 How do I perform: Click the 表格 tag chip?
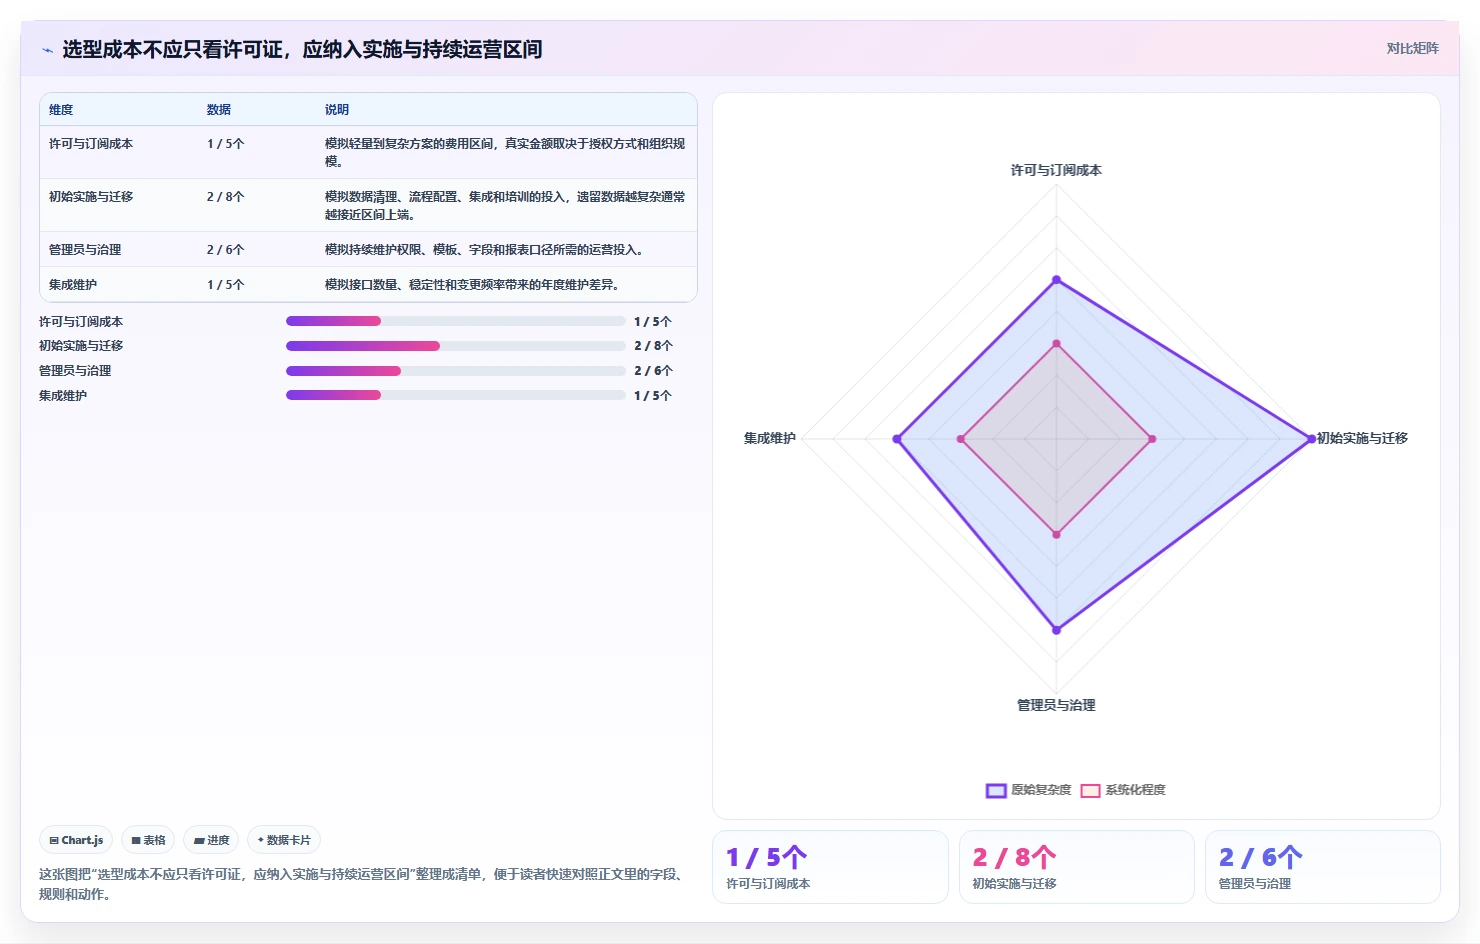coord(148,840)
